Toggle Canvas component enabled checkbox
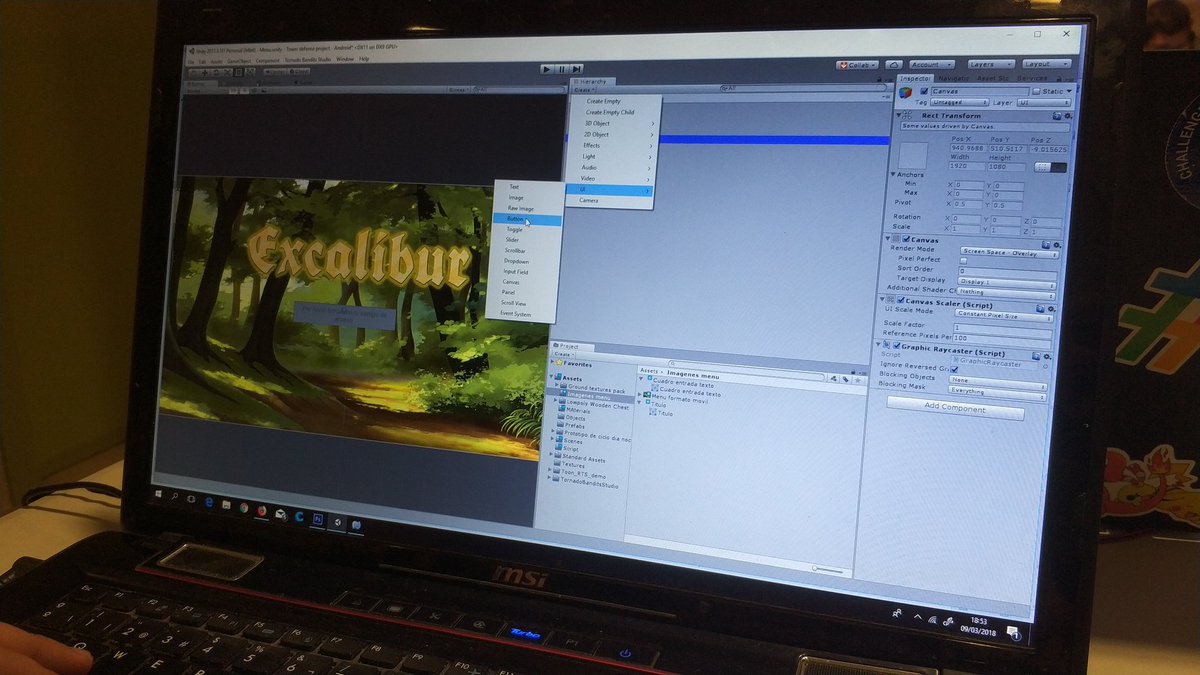The width and height of the screenshot is (1200, 675). (906, 239)
